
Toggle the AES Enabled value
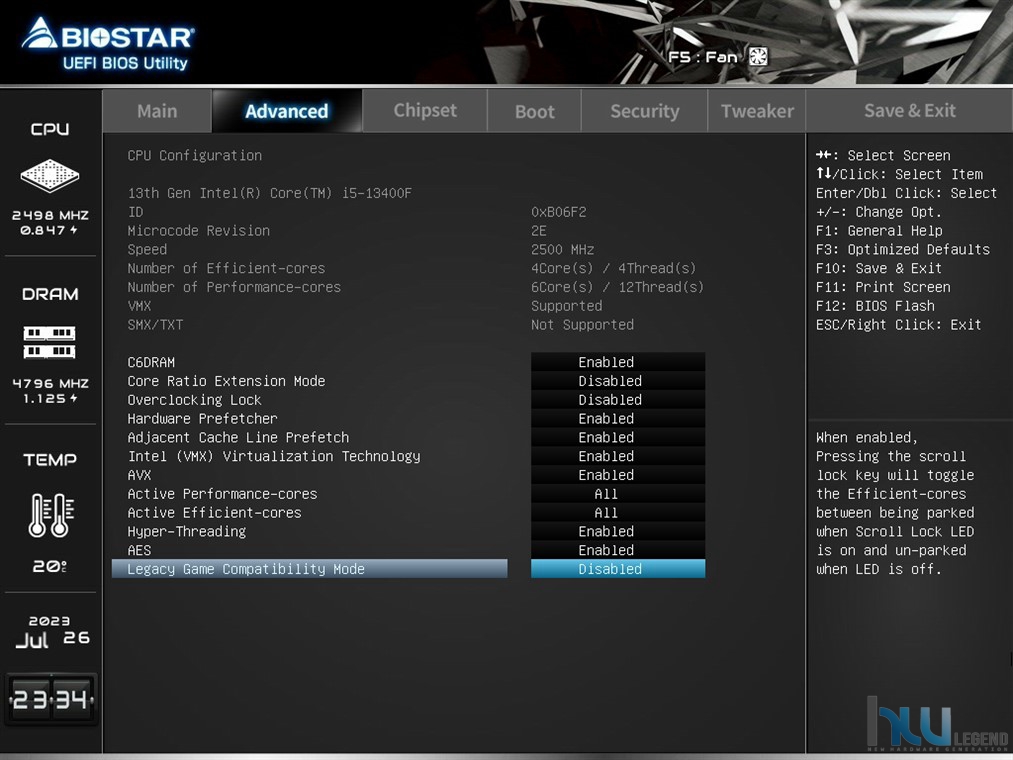[618, 550]
